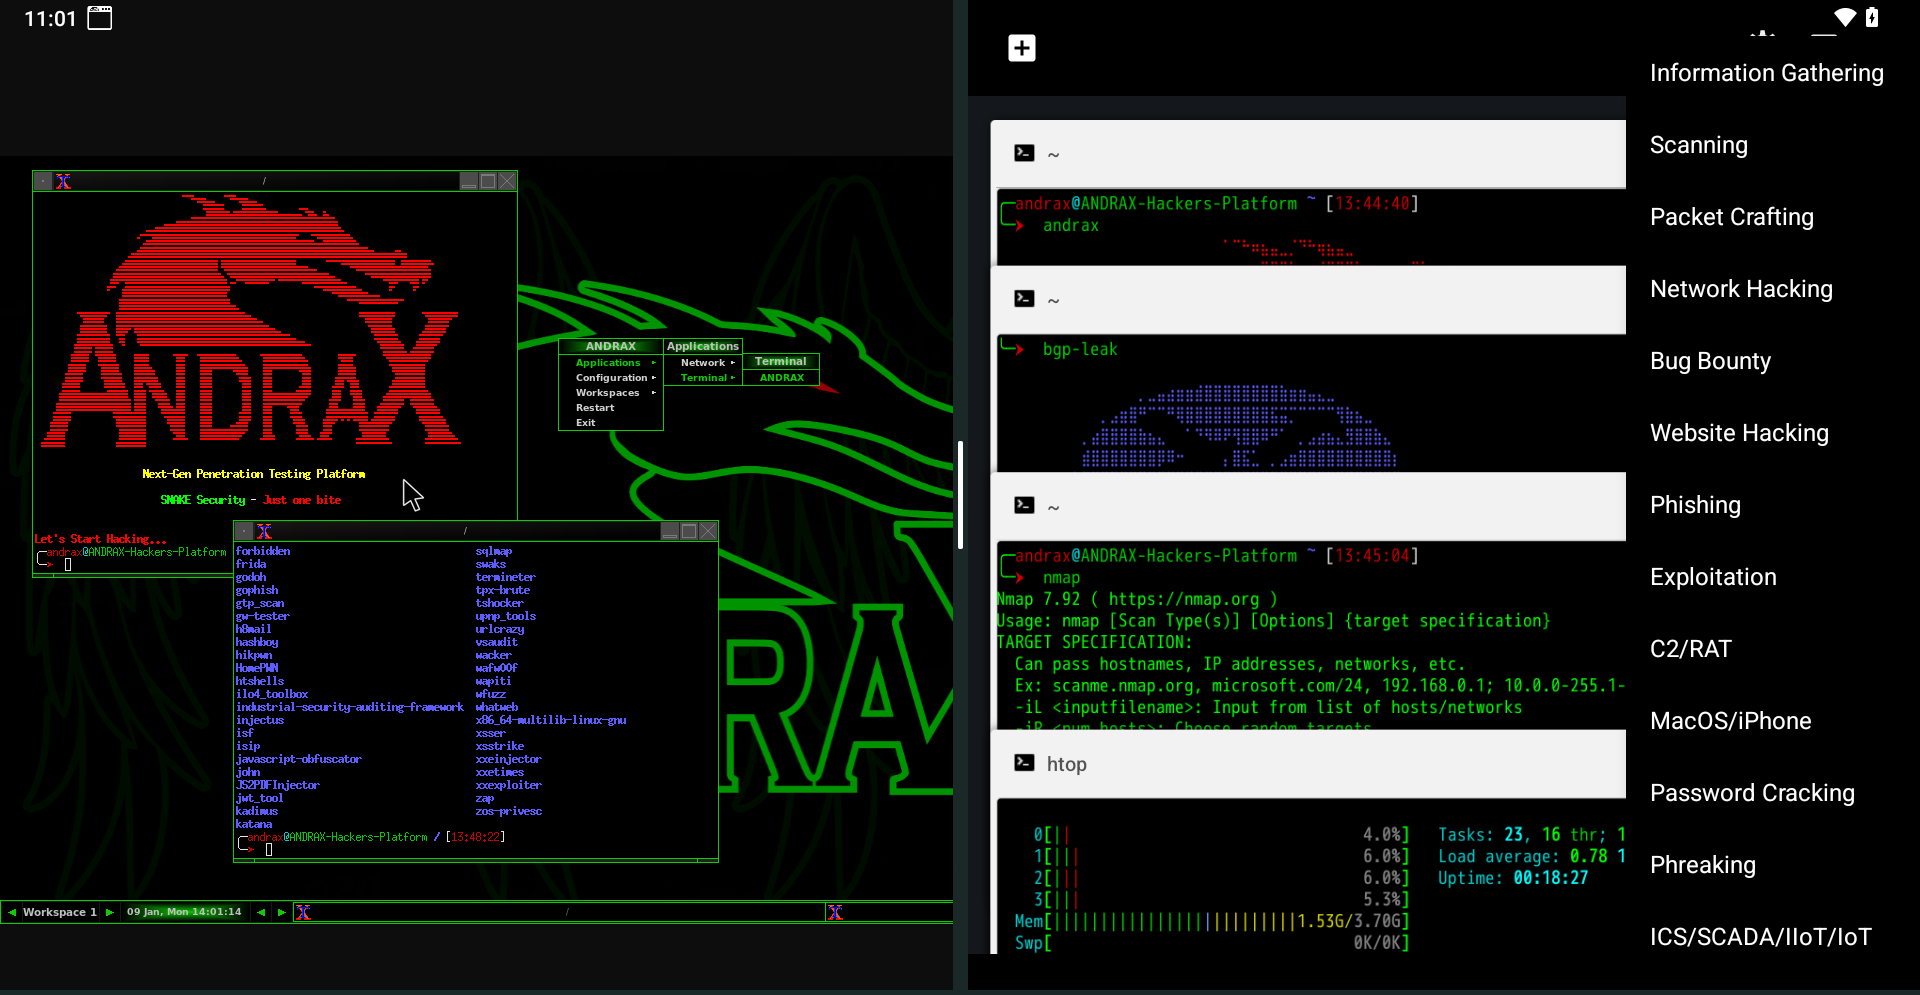Image resolution: width=1920 pixels, height=995 pixels.
Task: Select Exit from the ANDRAX menu
Action: (x=585, y=422)
